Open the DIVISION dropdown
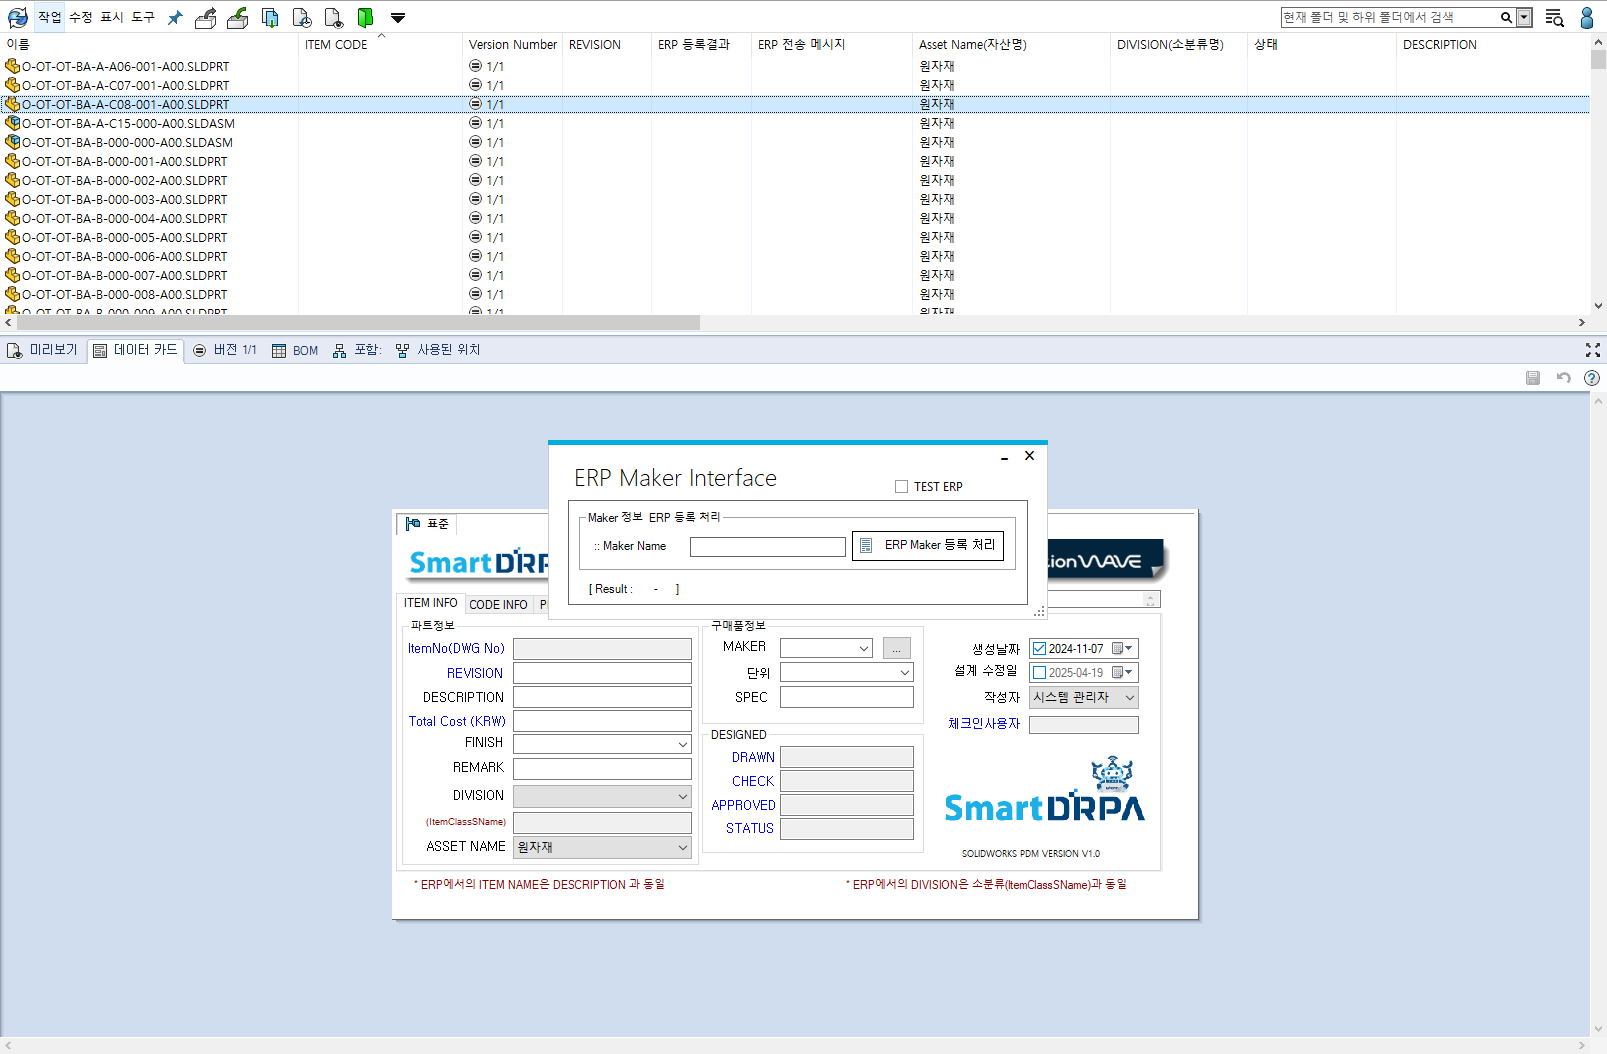This screenshot has width=1607, height=1054. coord(602,796)
